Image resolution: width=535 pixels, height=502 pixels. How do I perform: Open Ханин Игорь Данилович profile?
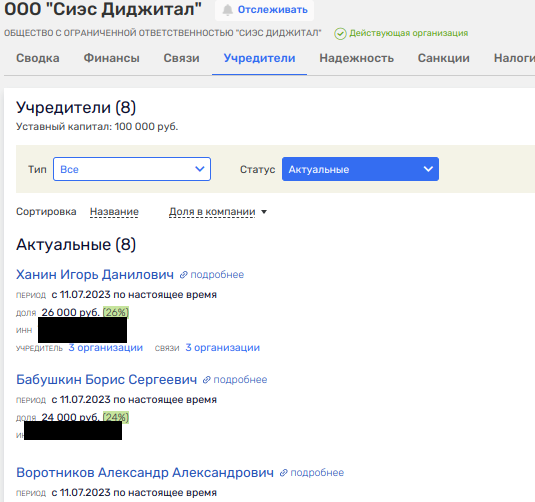pyautogui.click(x=95, y=274)
